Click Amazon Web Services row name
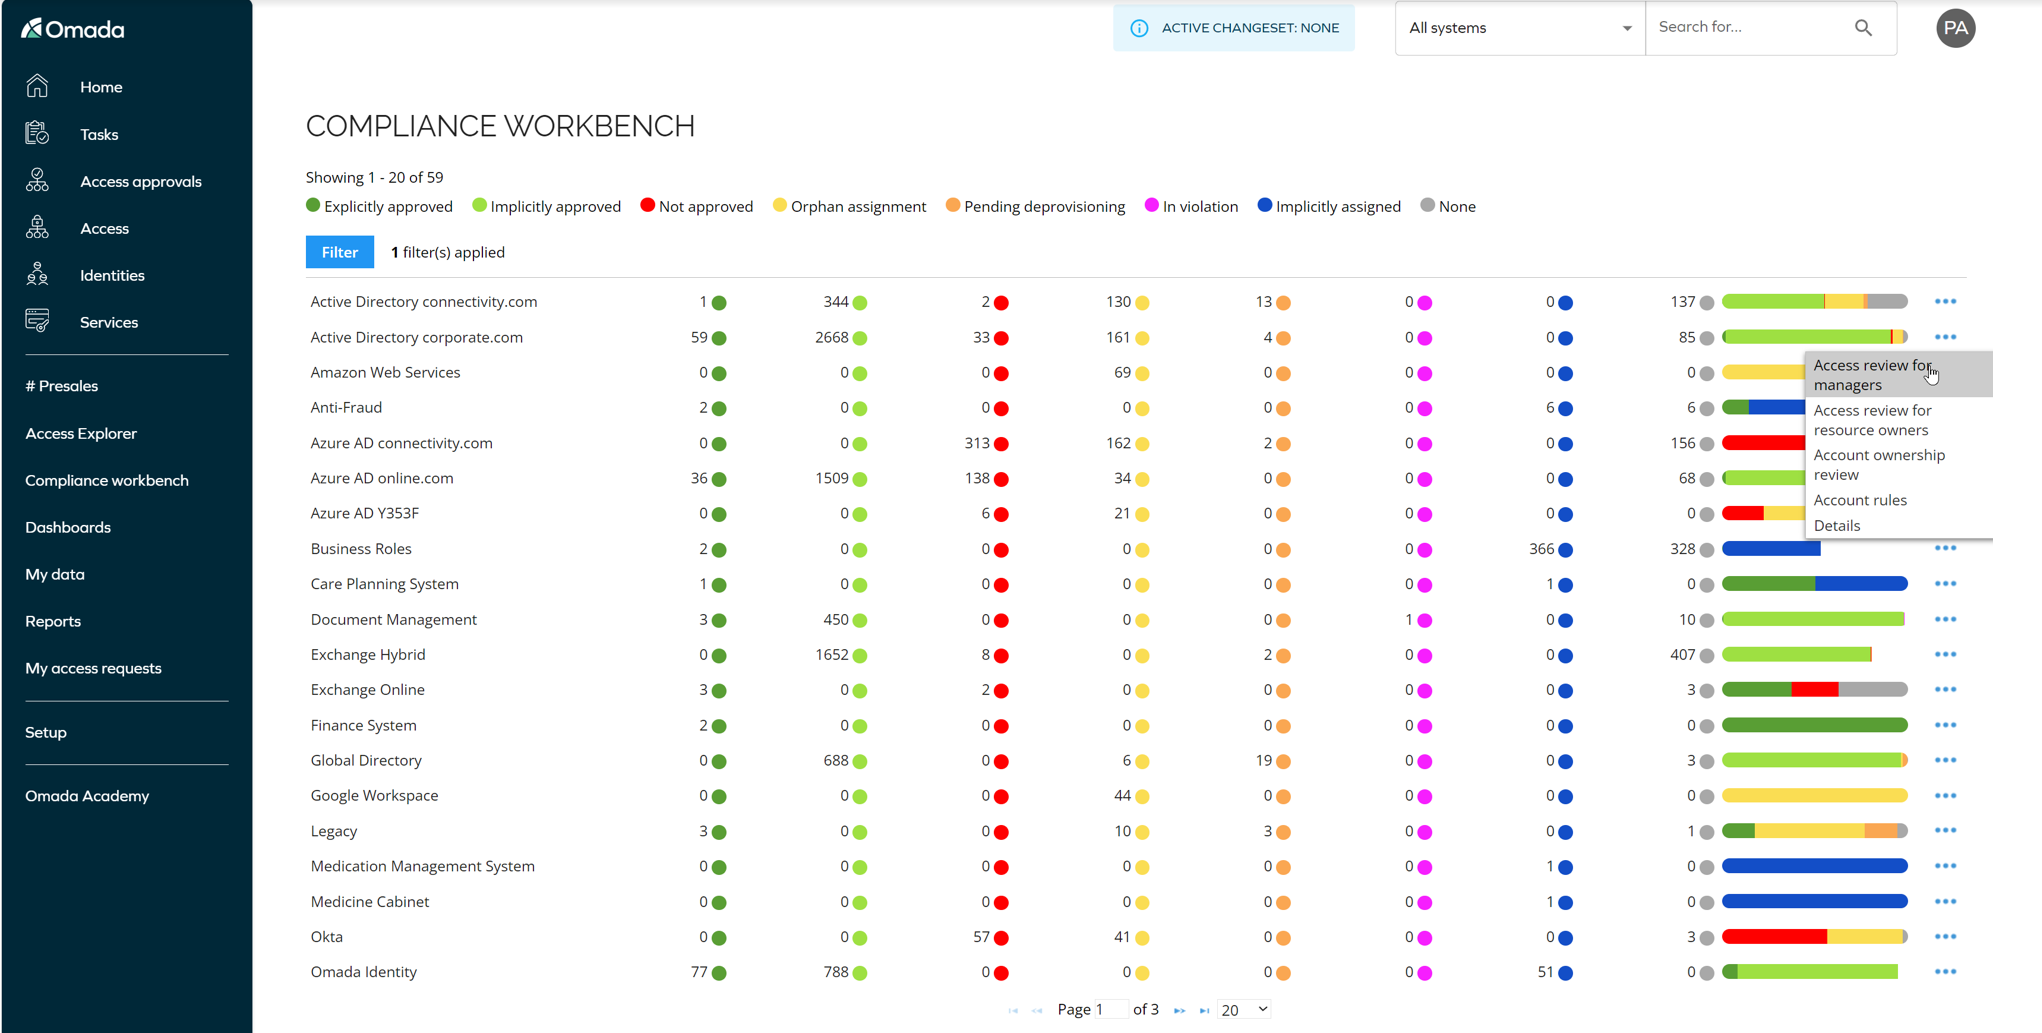Screen dimensions: 2042x1033 [x=385, y=372]
